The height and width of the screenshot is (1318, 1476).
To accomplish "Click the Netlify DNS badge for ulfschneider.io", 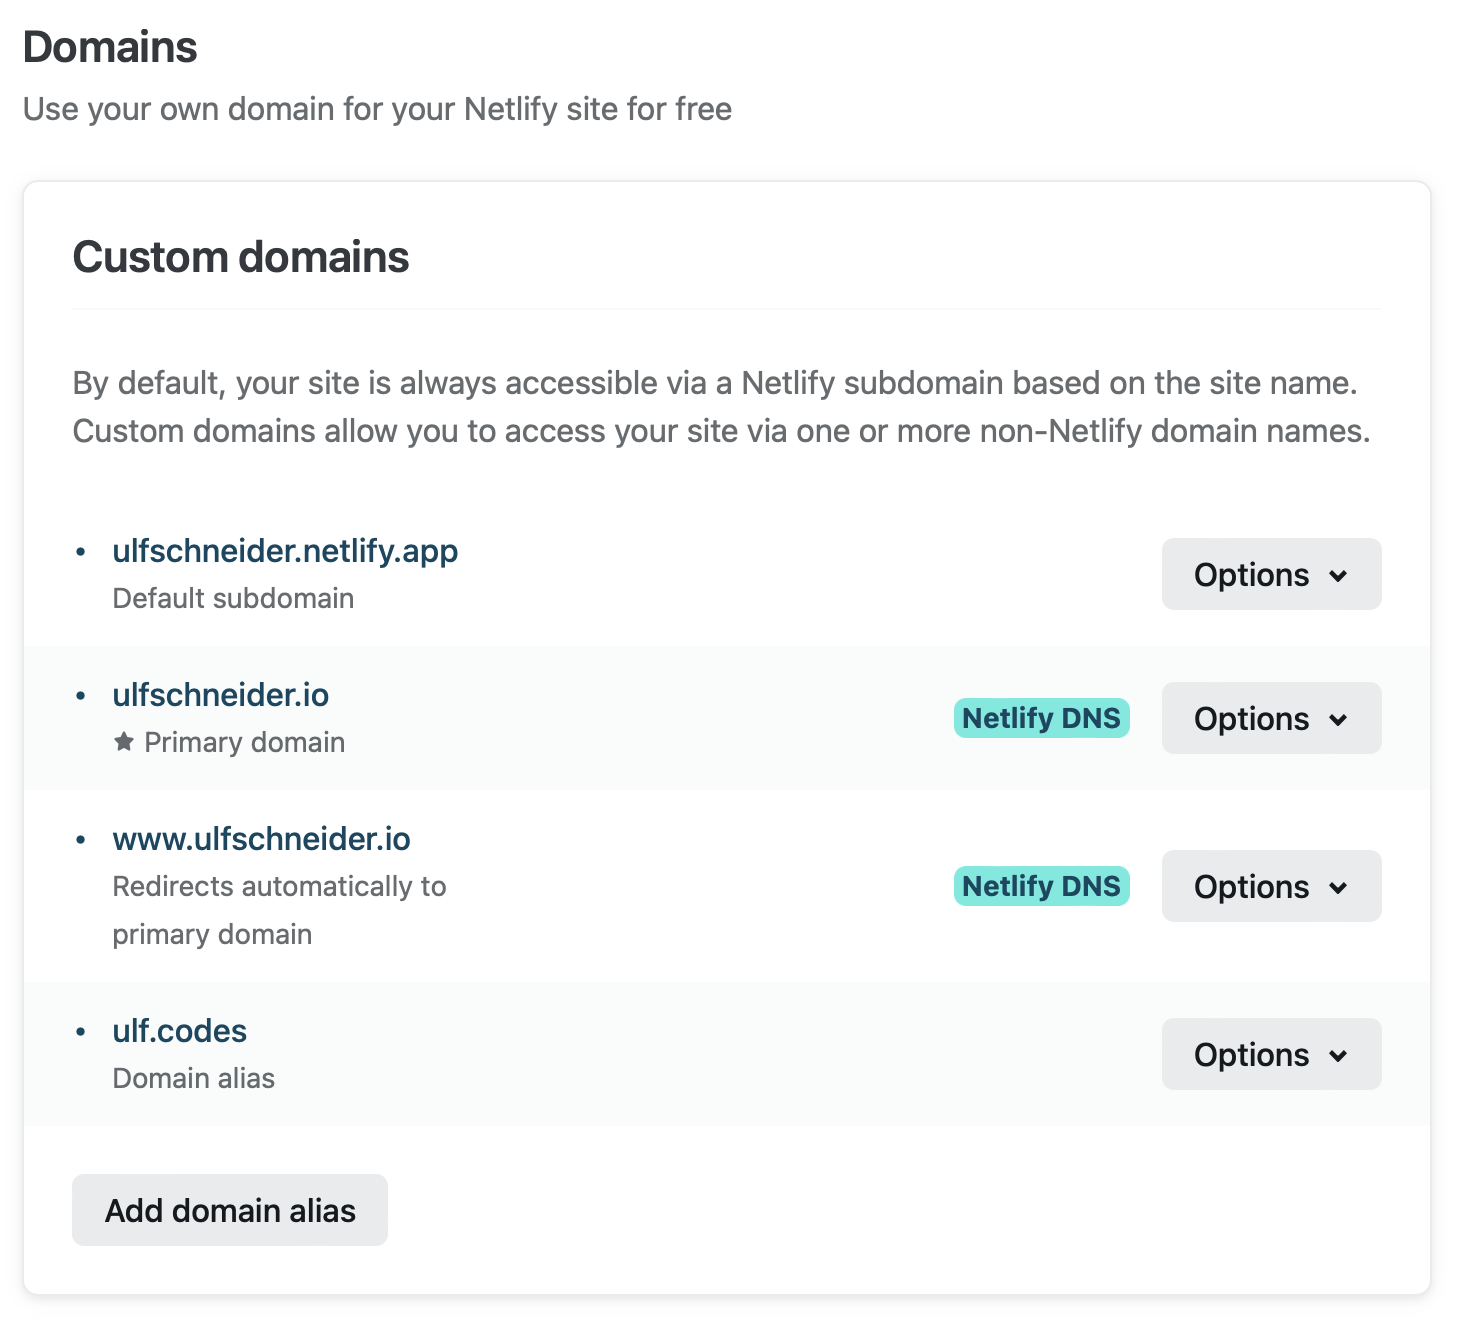I will [x=1041, y=718].
